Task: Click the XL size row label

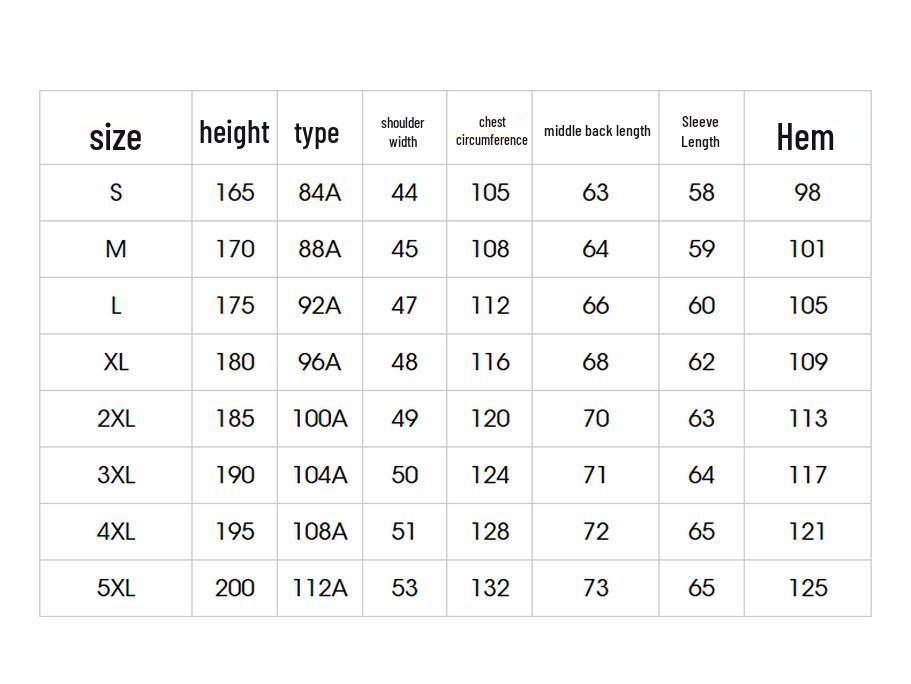Action: (116, 362)
